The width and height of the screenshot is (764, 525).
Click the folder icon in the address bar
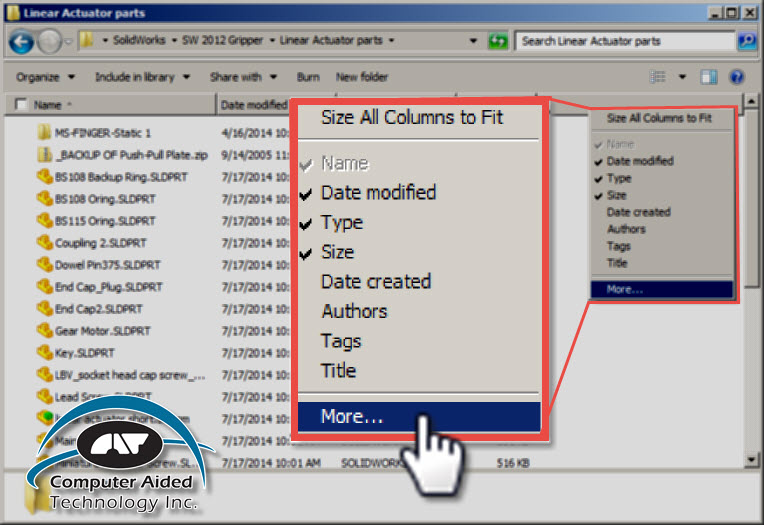tap(87, 39)
